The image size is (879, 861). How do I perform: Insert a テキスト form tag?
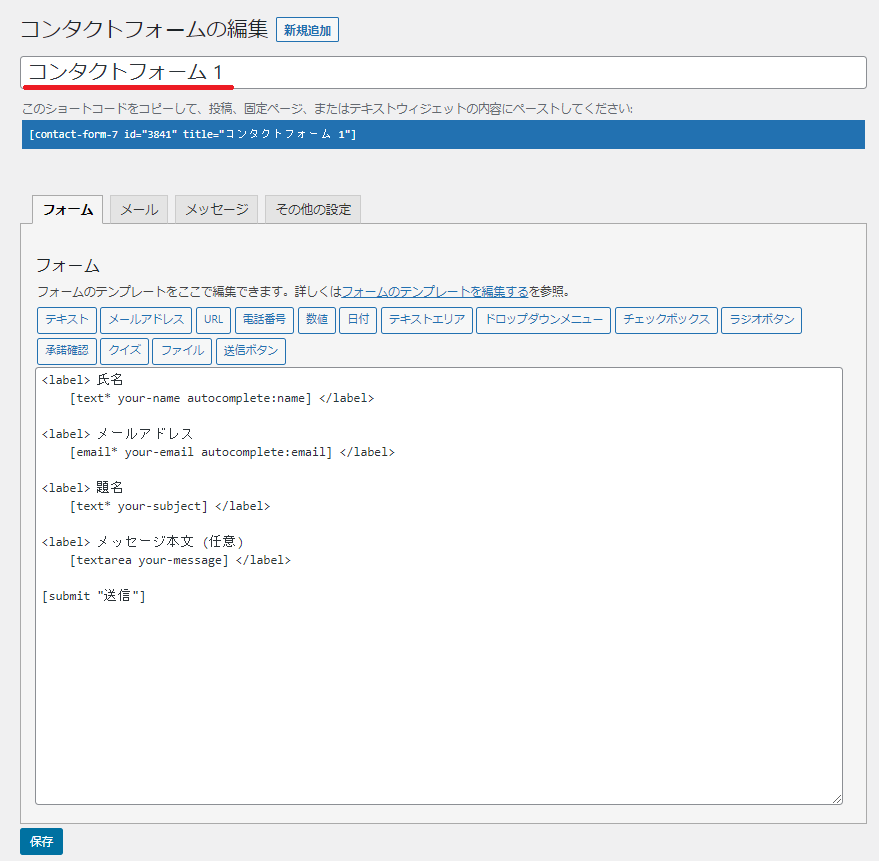tap(67, 320)
